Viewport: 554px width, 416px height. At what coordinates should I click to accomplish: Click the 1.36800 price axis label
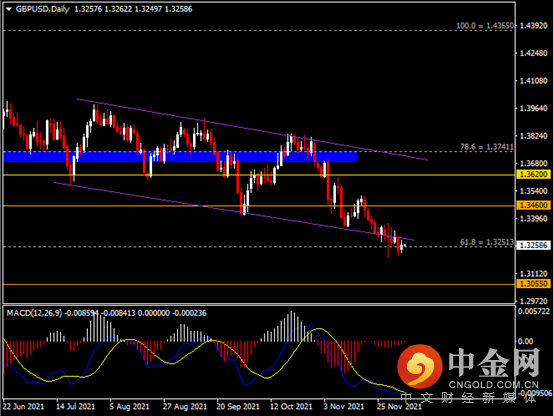pyautogui.click(x=534, y=163)
